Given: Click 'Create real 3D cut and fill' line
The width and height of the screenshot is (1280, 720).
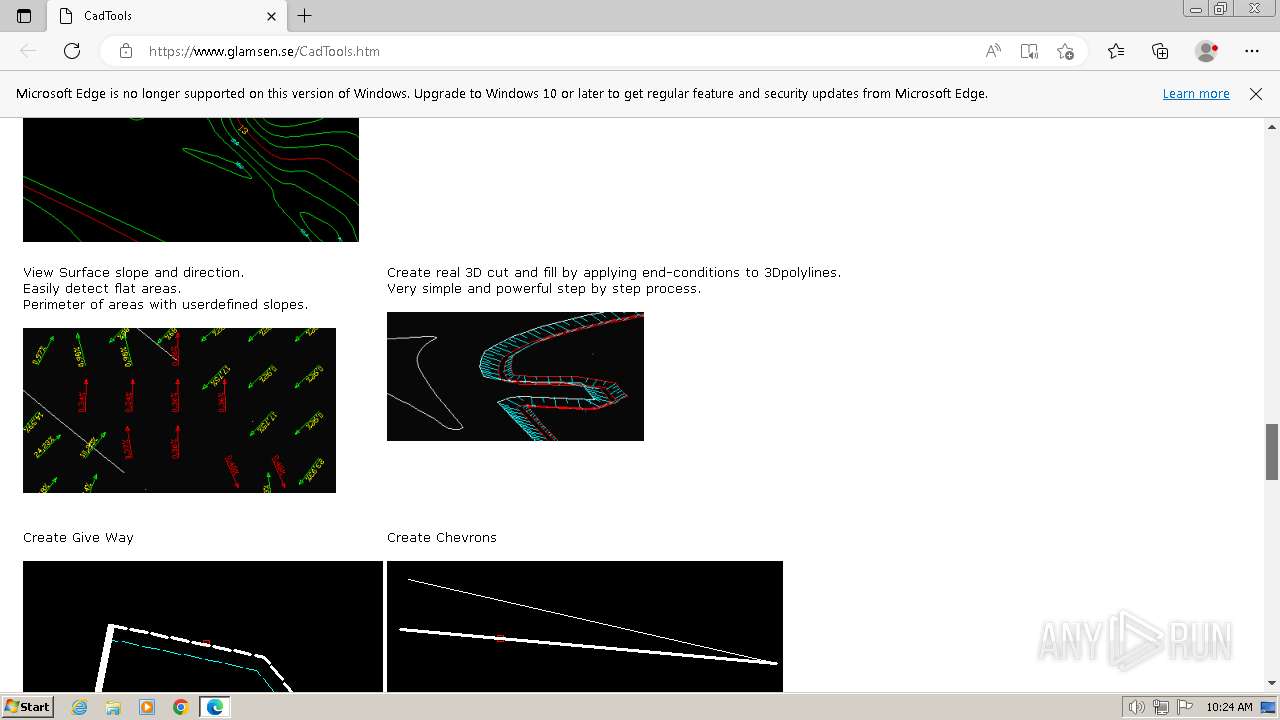Looking at the screenshot, I should pos(614,272).
